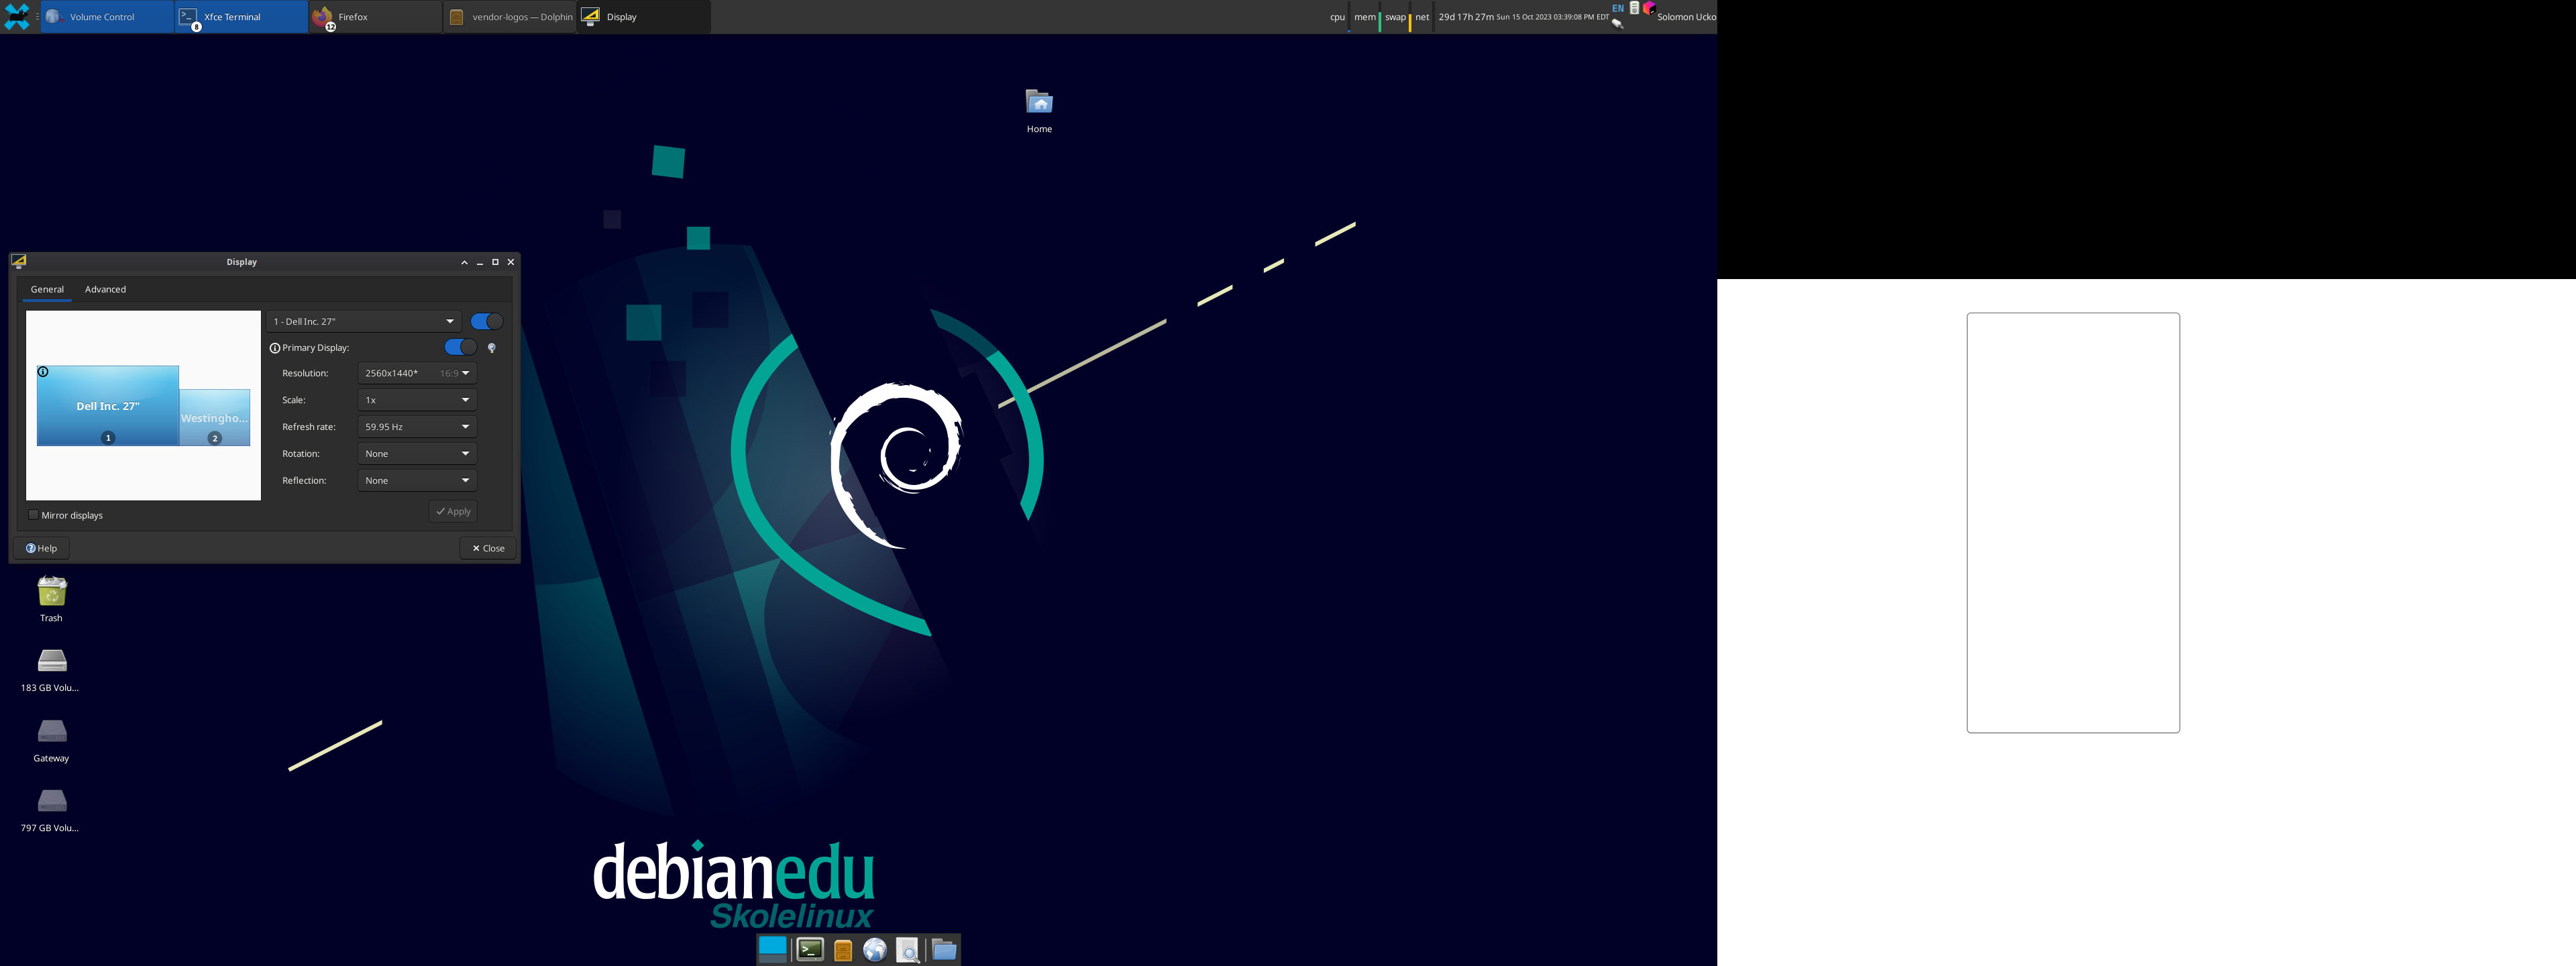This screenshot has width=2576, height=966.
Task: Open the Home folder dock icon
Action: tap(944, 950)
